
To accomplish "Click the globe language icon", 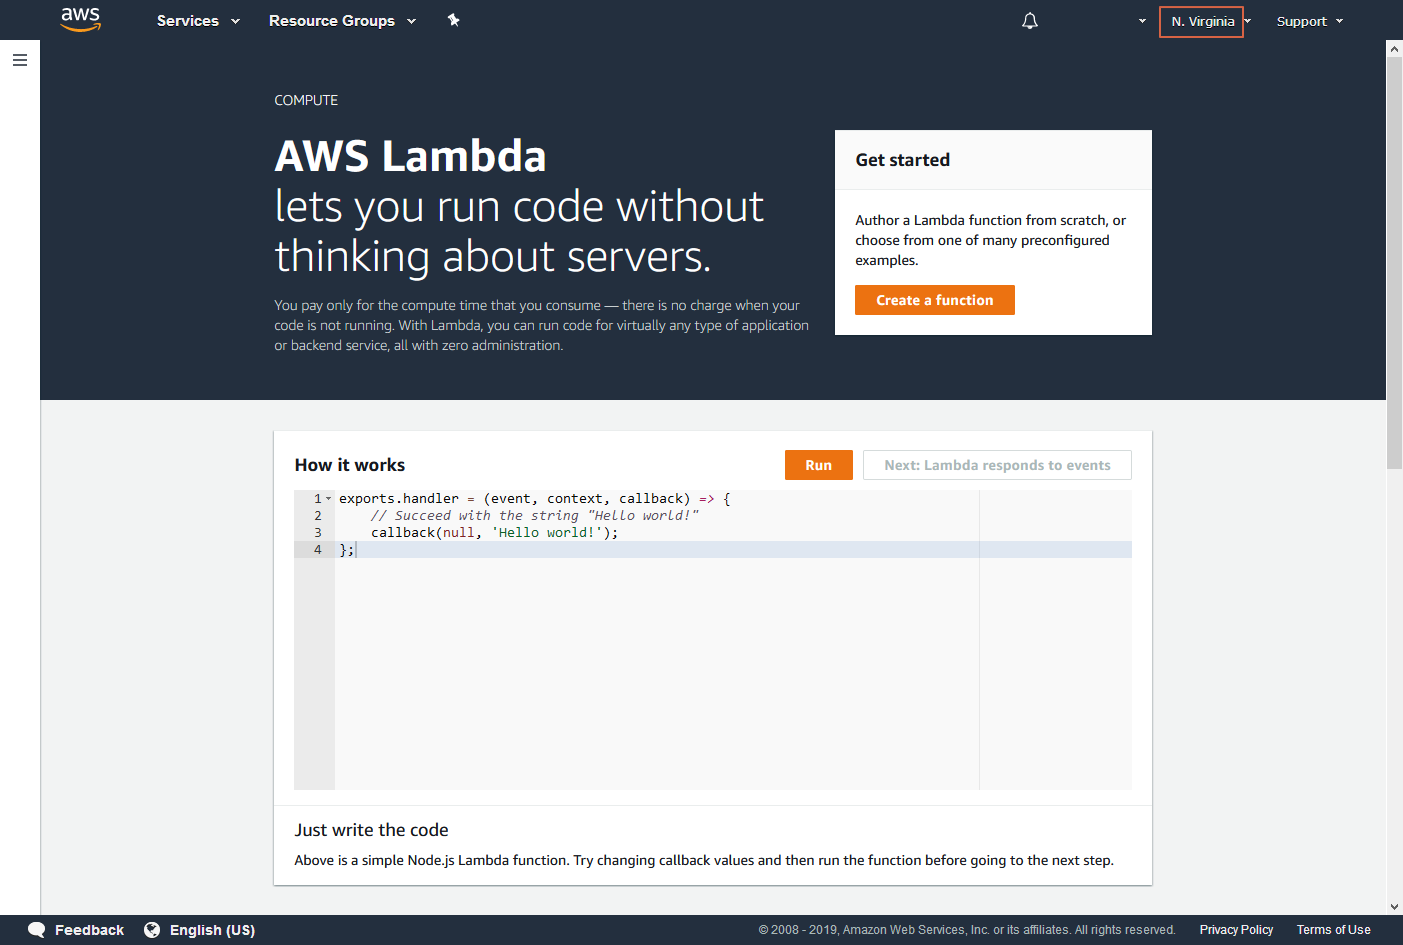I will pos(152,930).
